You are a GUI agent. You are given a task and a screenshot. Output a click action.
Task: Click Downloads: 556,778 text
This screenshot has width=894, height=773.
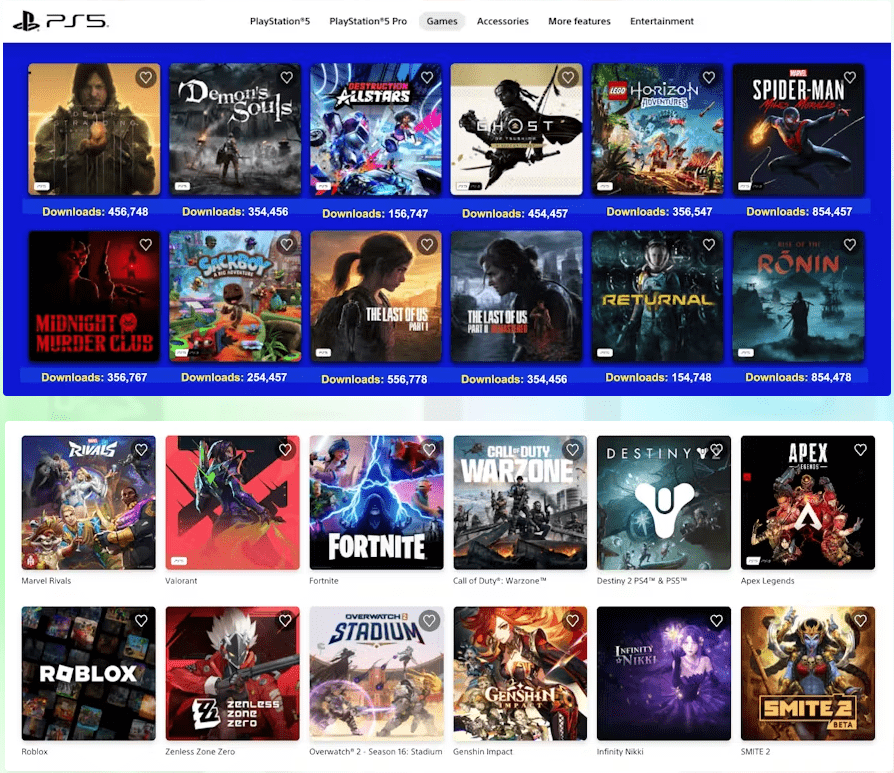(x=374, y=380)
